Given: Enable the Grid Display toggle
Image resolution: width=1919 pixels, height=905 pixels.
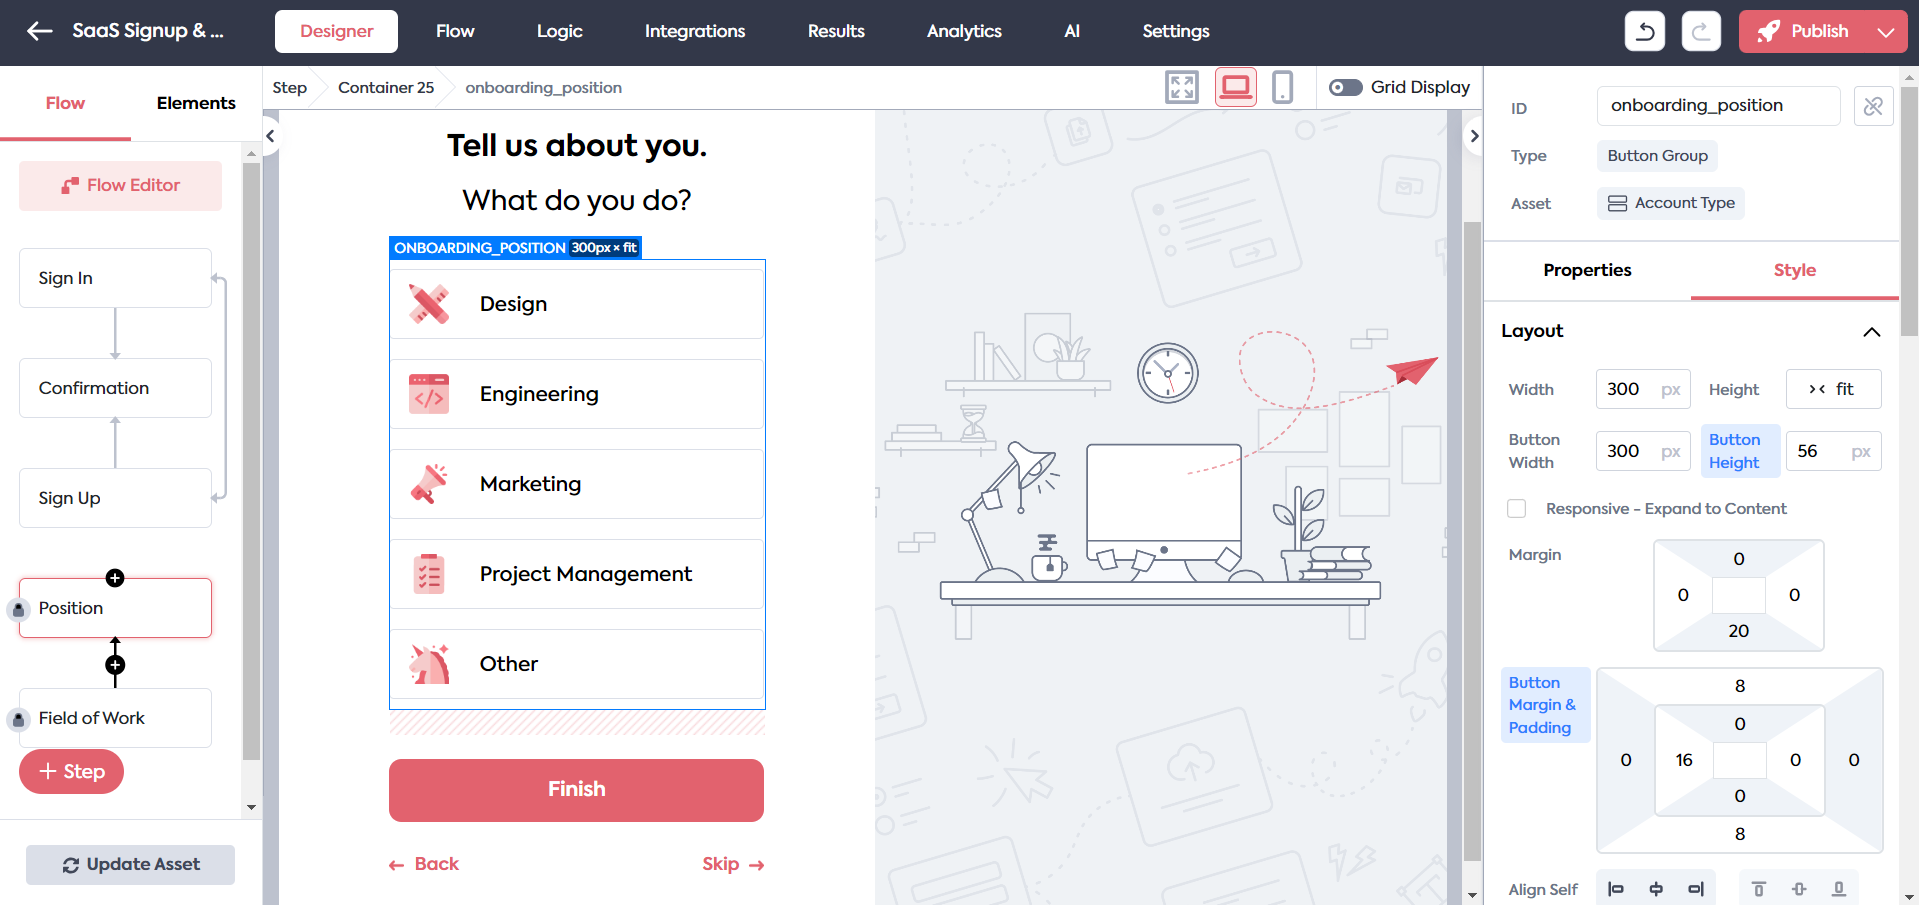Looking at the screenshot, I should (x=1345, y=87).
